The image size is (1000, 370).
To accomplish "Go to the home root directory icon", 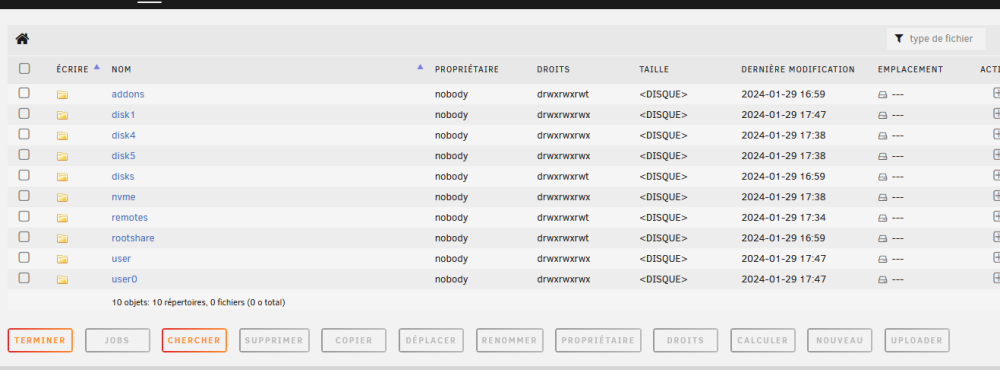I will pos(22,39).
